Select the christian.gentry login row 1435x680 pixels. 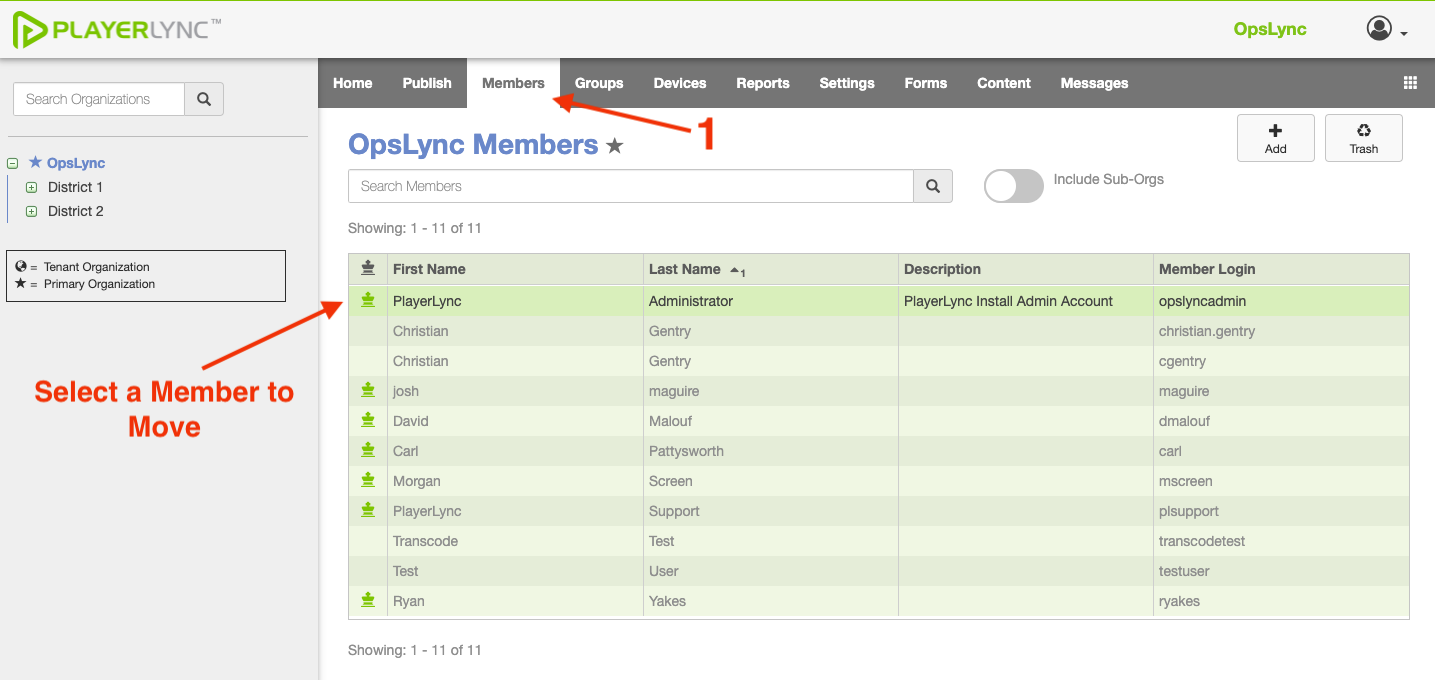[x=1281, y=331]
